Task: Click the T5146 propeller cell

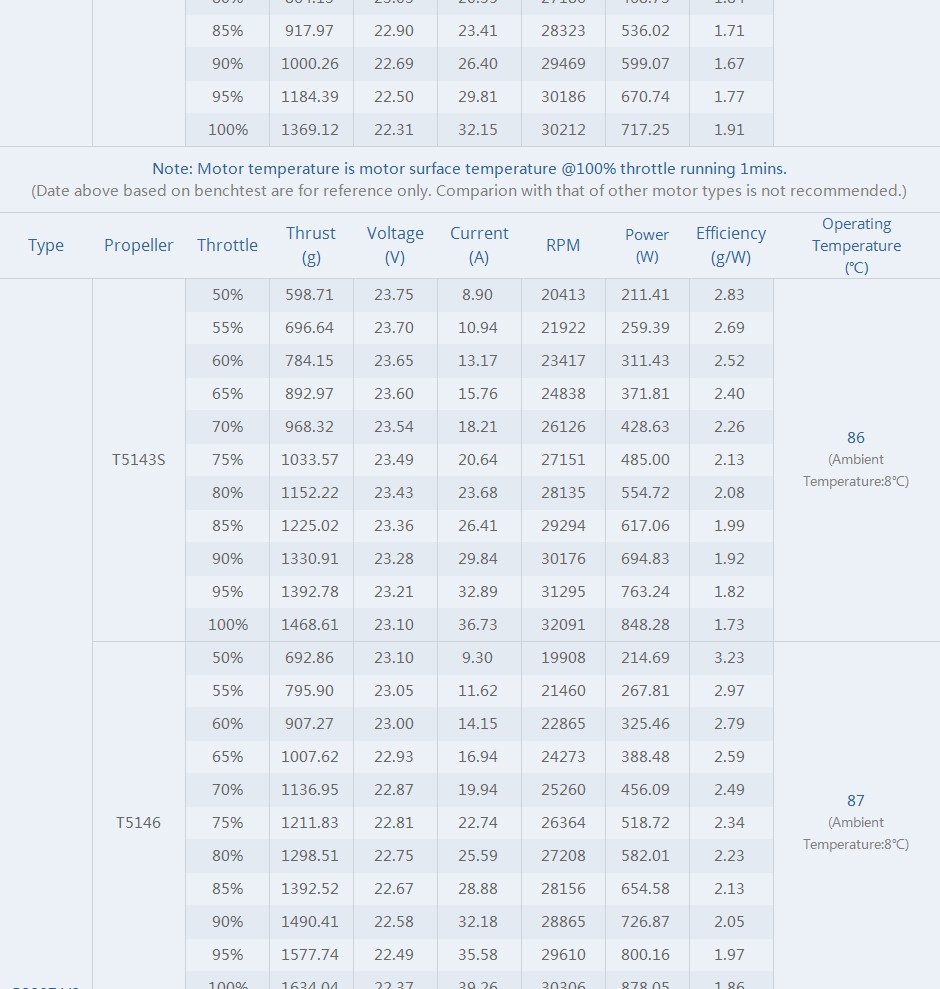Action: [138, 822]
